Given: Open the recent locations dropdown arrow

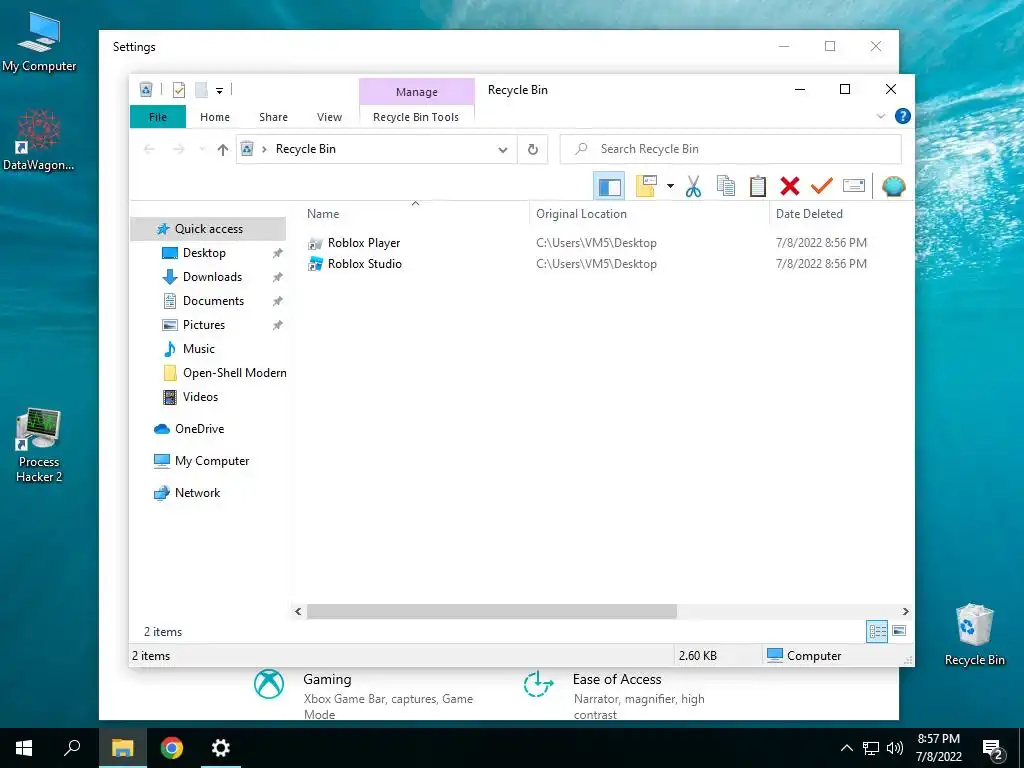Looking at the screenshot, I should coord(202,150).
